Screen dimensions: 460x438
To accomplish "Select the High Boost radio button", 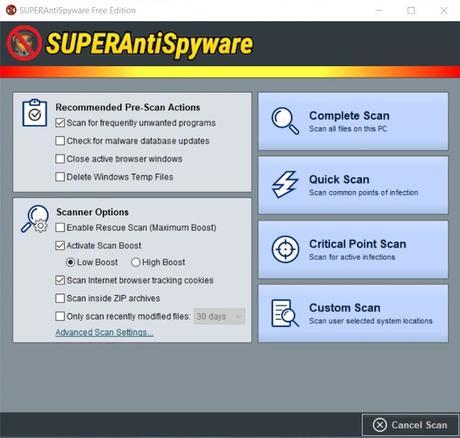I will pyautogui.click(x=135, y=262).
